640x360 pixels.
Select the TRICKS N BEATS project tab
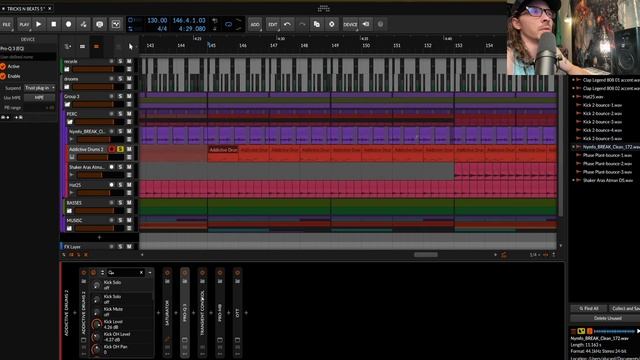[x=25, y=9]
